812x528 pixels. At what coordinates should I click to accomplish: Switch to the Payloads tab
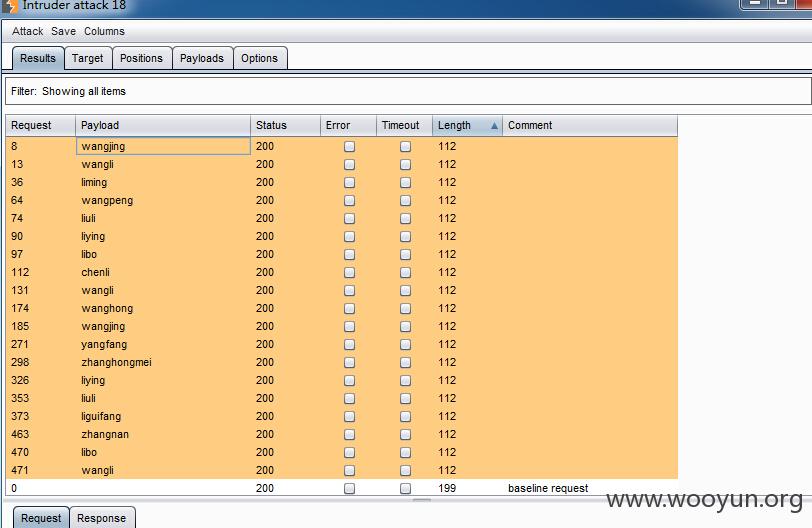pos(202,58)
